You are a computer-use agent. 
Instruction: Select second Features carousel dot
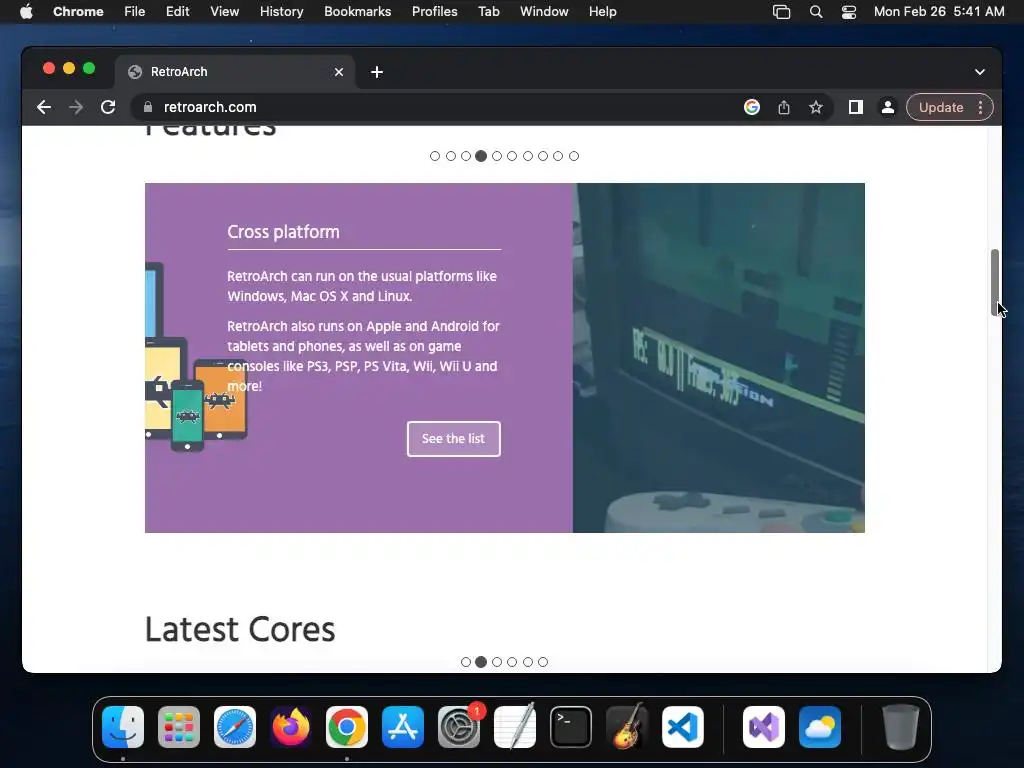451,156
